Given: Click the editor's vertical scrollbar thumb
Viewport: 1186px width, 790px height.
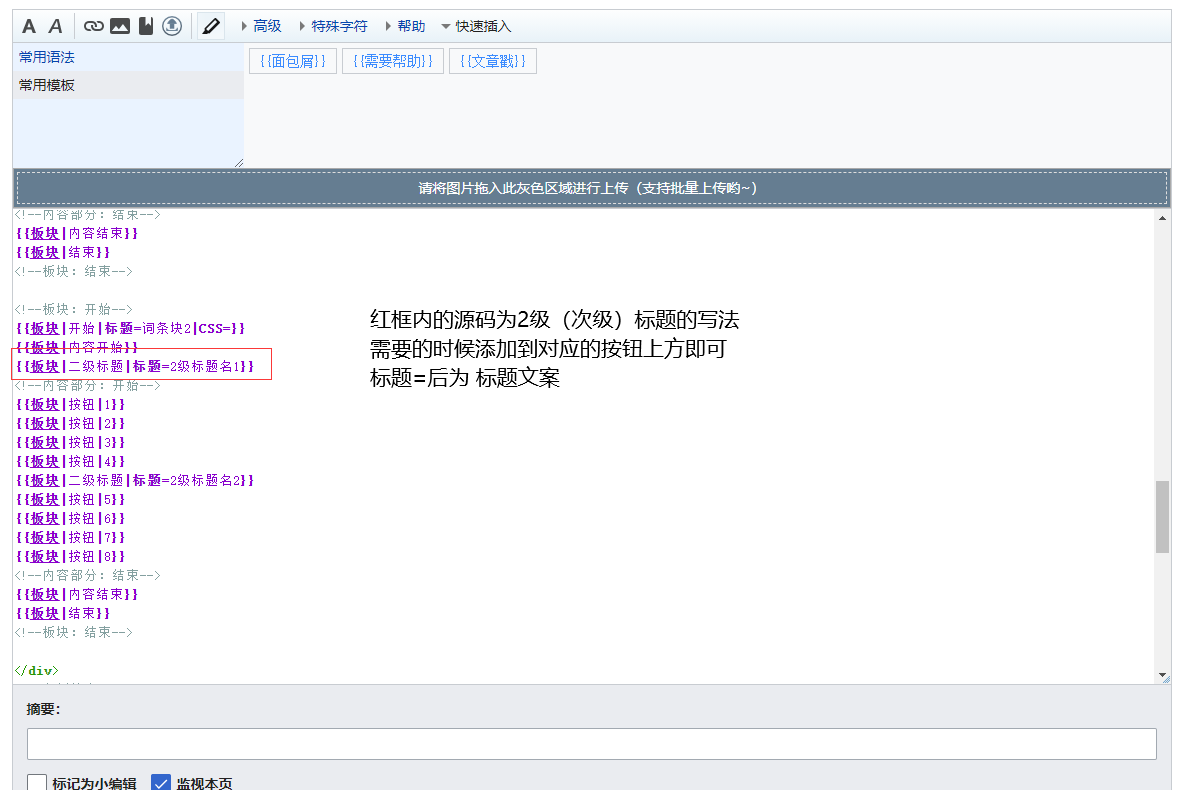Looking at the screenshot, I should (x=1162, y=516).
